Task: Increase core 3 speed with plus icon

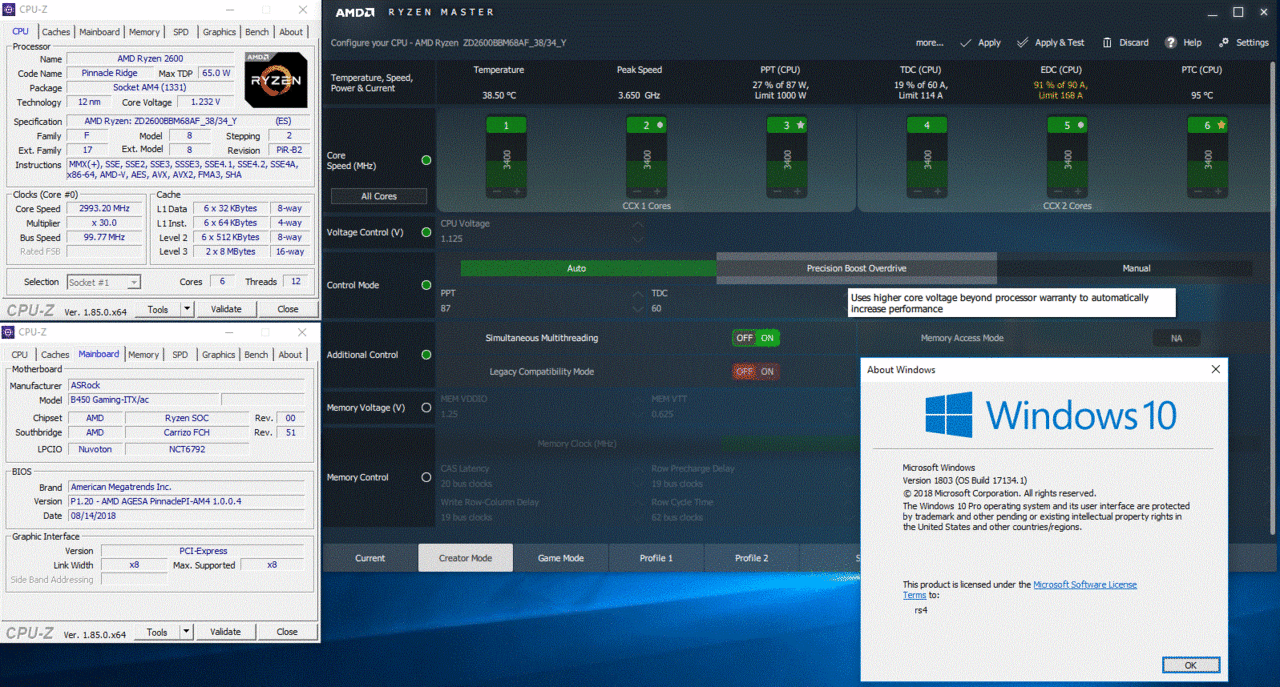Action: click(x=797, y=191)
